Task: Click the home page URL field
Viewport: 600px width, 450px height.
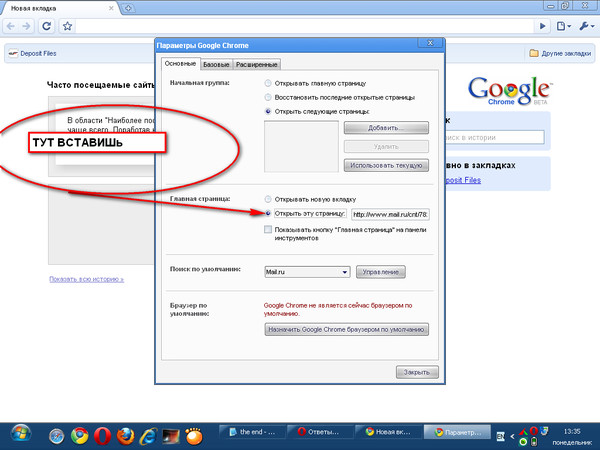Action: [390, 214]
